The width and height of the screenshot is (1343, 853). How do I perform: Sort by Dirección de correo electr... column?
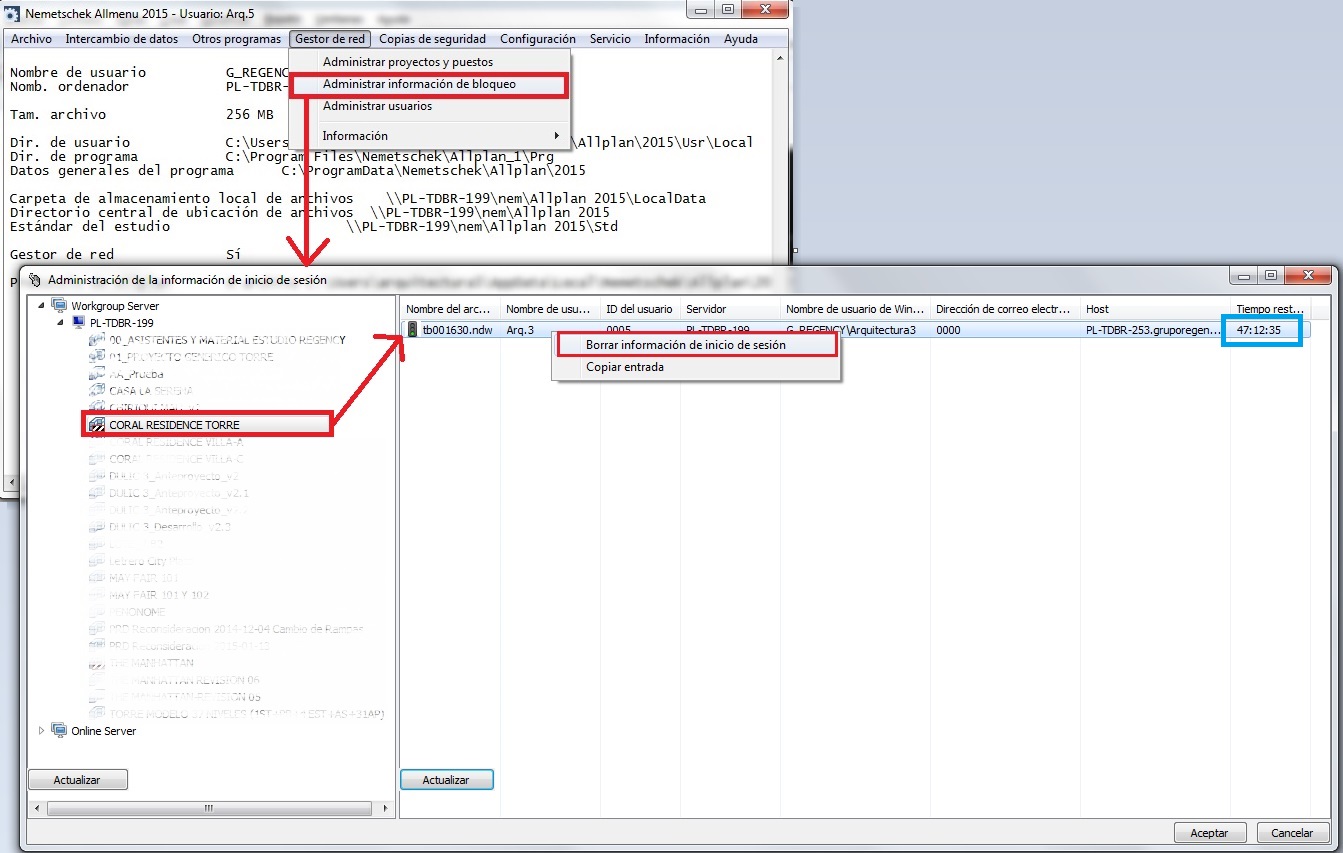click(1005, 309)
